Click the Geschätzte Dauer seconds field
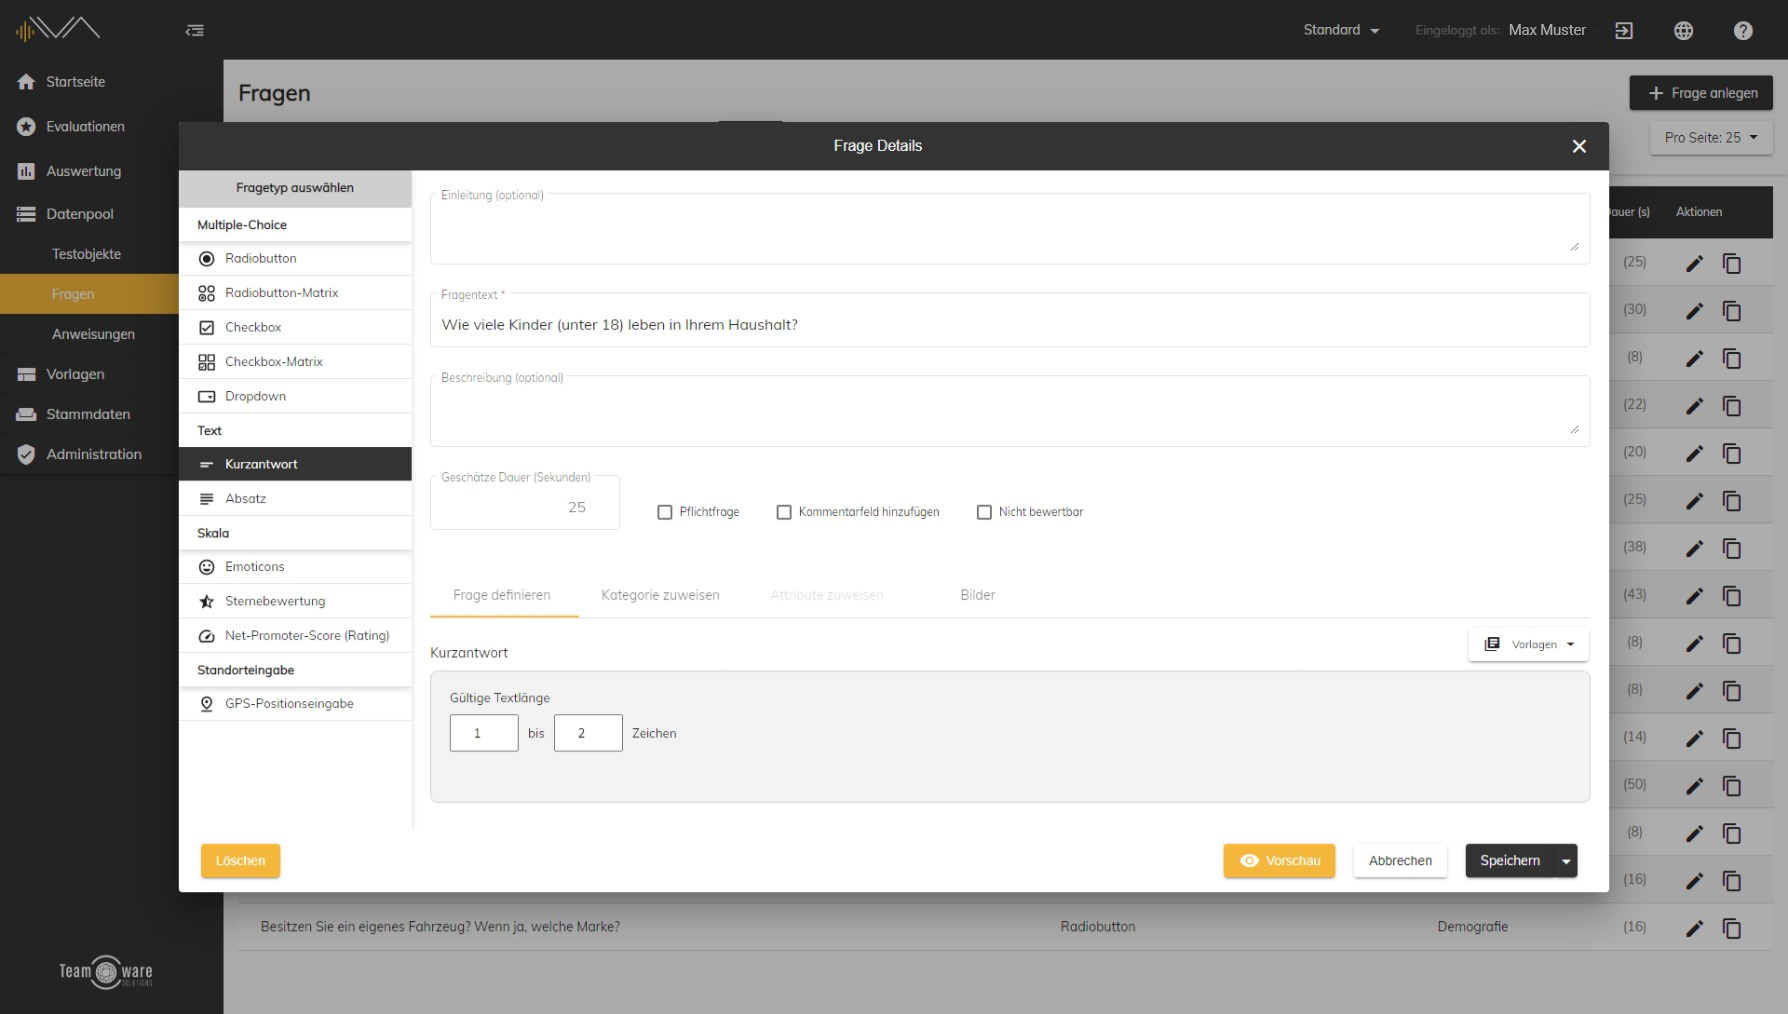 tap(525, 503)
